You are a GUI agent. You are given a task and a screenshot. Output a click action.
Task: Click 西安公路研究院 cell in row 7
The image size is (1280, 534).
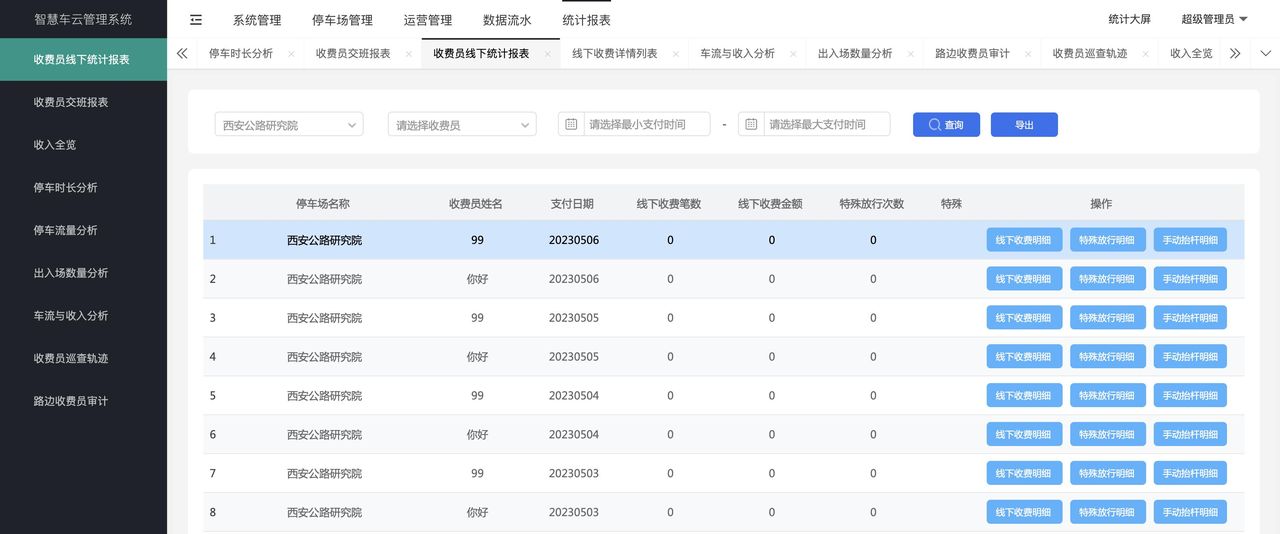click(x=324, y=474)
